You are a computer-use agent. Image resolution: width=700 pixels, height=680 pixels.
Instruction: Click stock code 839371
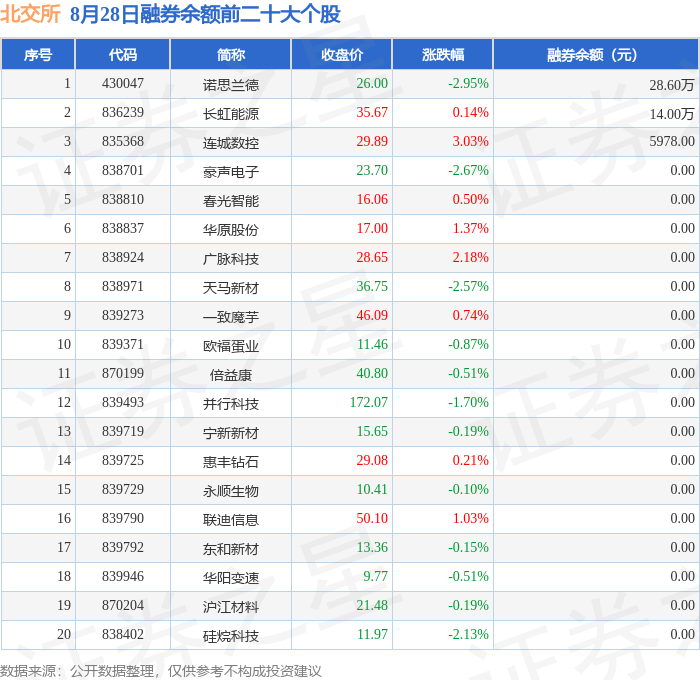pyautogui.click(x=123, y=345)
